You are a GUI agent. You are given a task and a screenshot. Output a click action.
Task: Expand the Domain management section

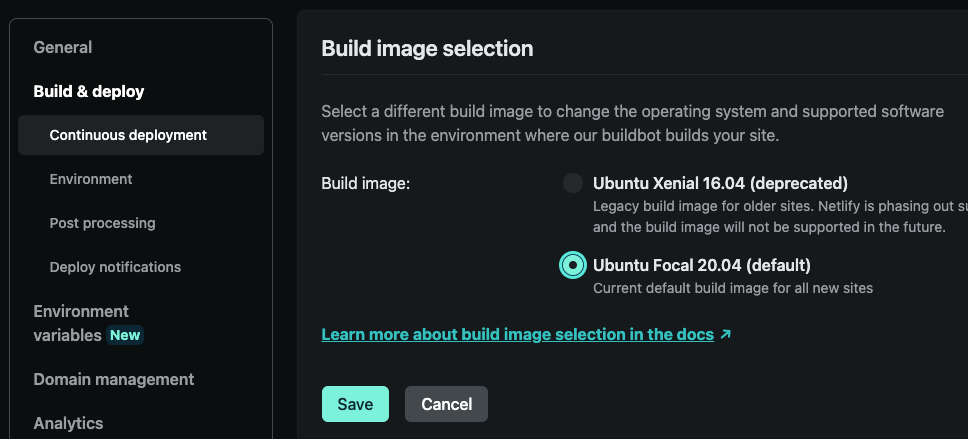[x=114, y=379]
